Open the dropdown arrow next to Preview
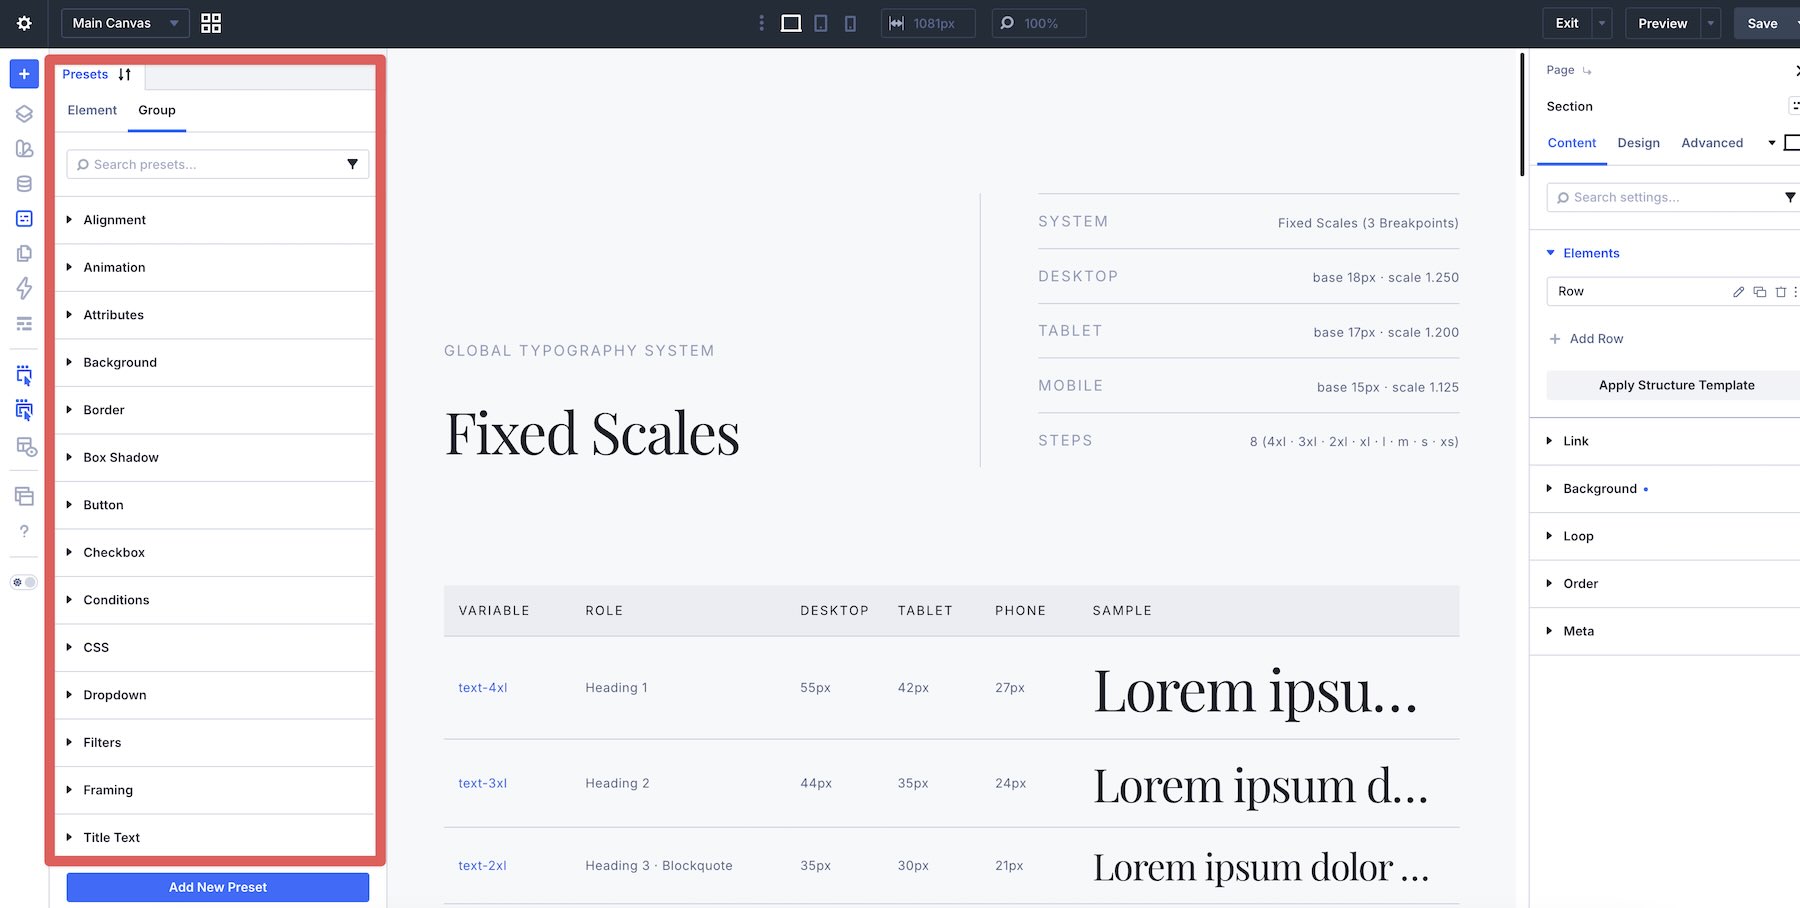 pos(1711,23)
